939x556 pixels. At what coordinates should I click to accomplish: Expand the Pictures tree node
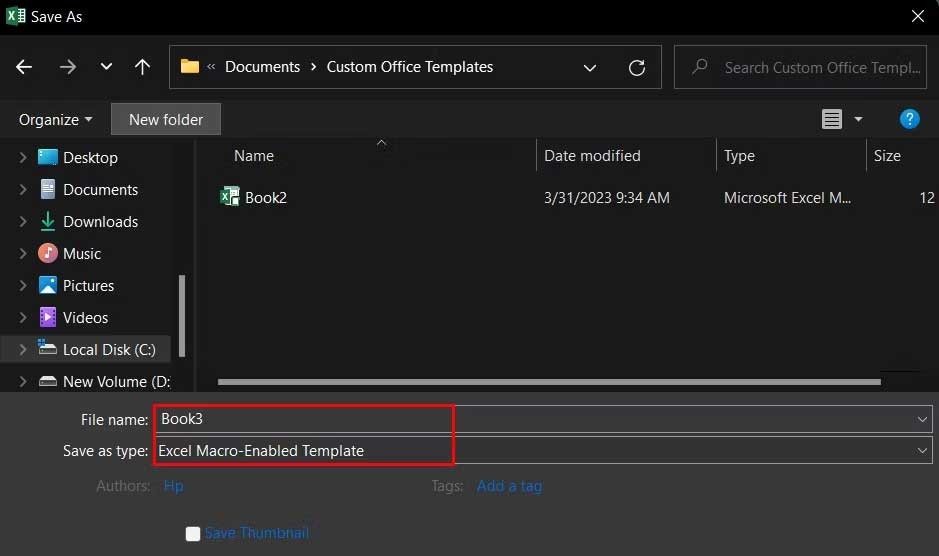coord(23,286)
